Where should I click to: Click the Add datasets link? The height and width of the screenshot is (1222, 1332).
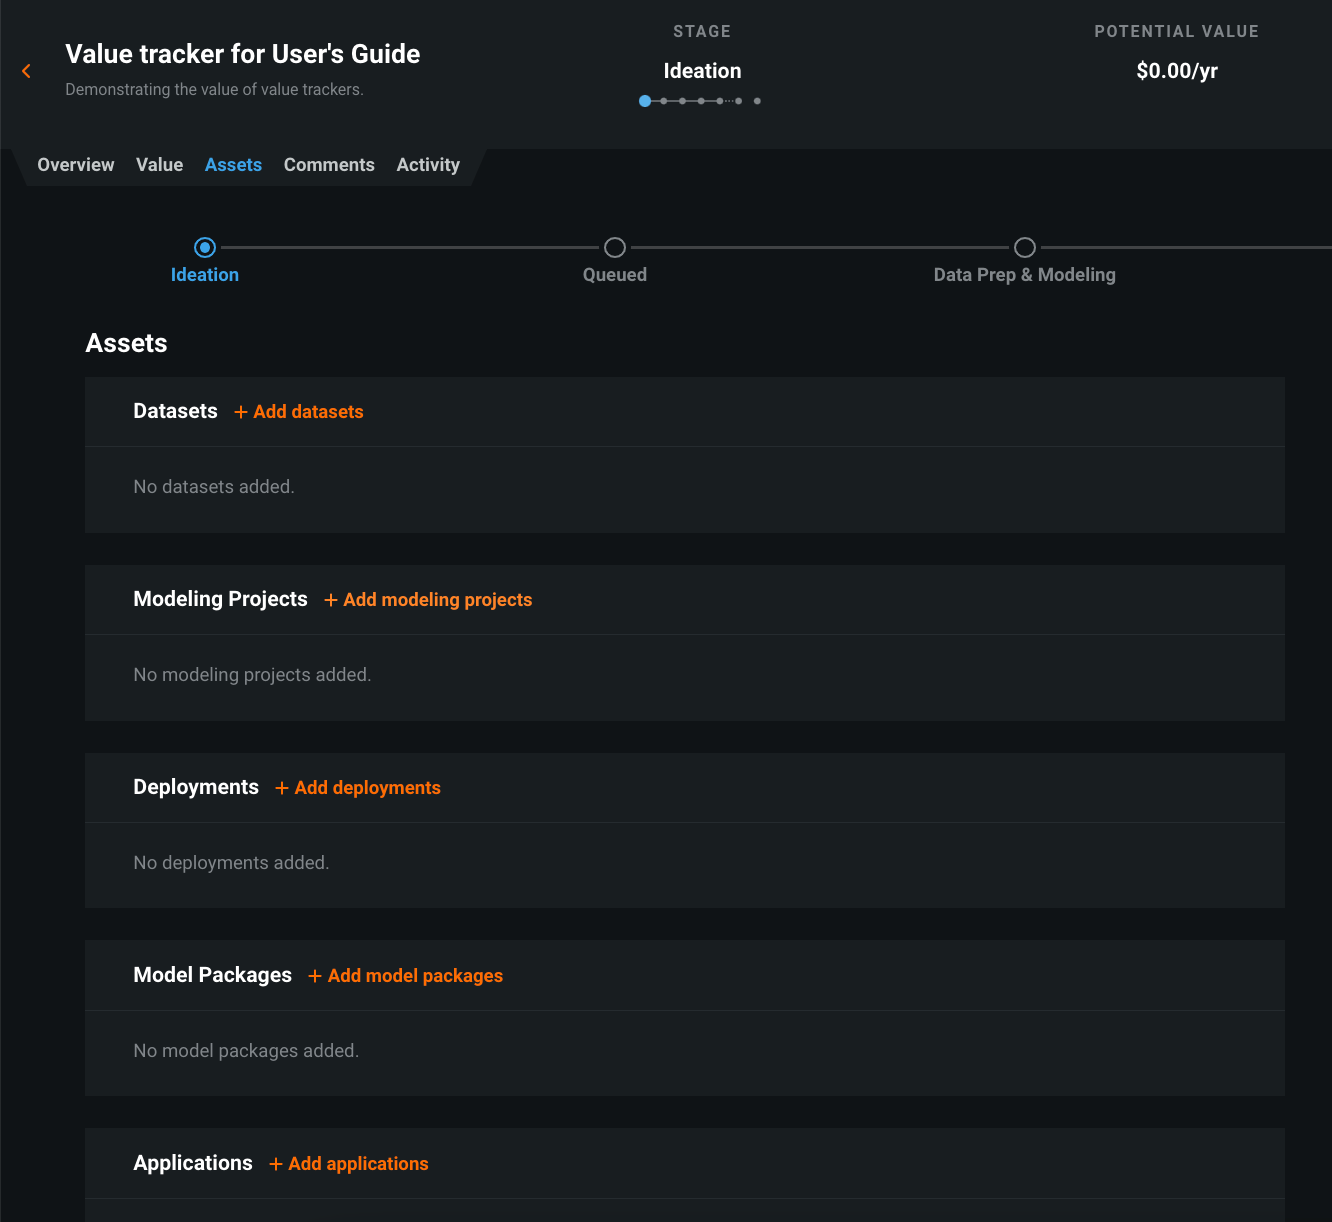pos(308,412)
